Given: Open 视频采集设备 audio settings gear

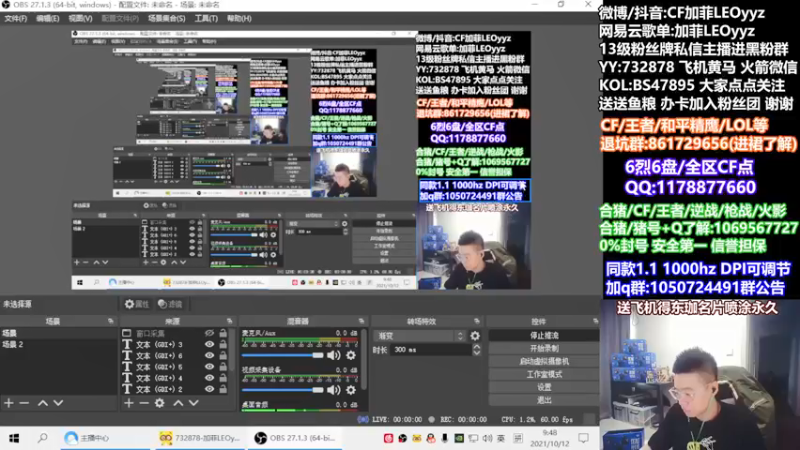Looking at the screenshot, I should tap(351, 390).
